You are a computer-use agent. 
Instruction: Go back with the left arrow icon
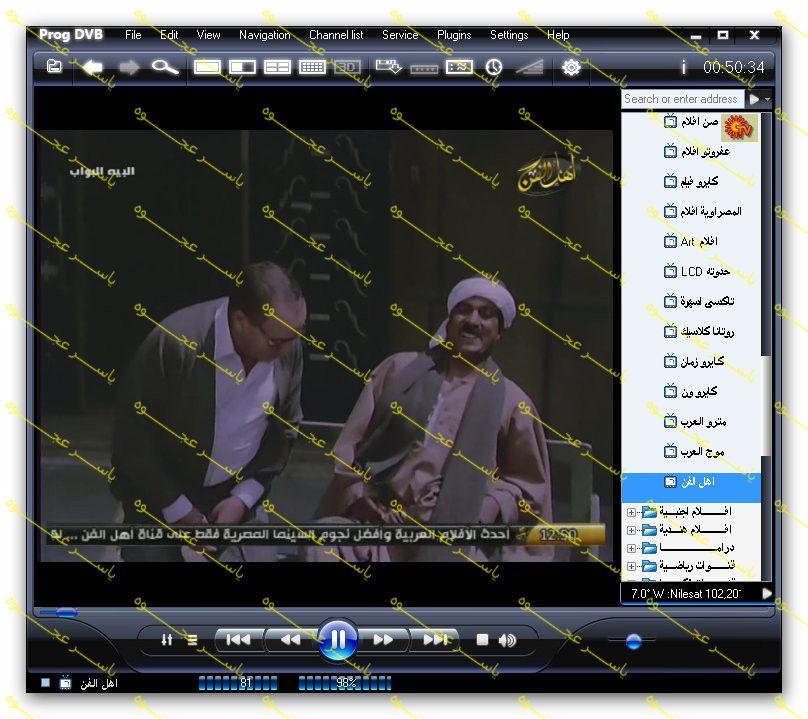(x=93, y=67)
